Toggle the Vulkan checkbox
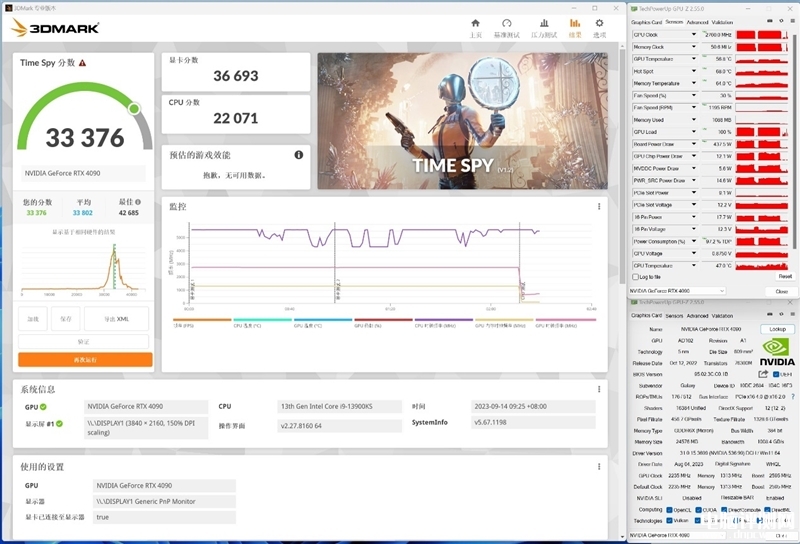The image size is (800, 544). (669, 521)
